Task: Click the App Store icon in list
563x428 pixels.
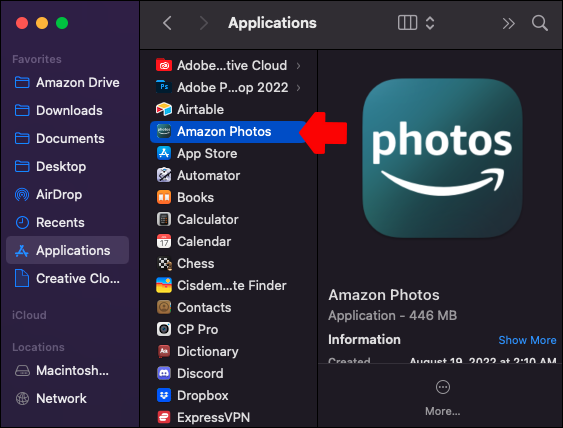Action: (164, 153)
